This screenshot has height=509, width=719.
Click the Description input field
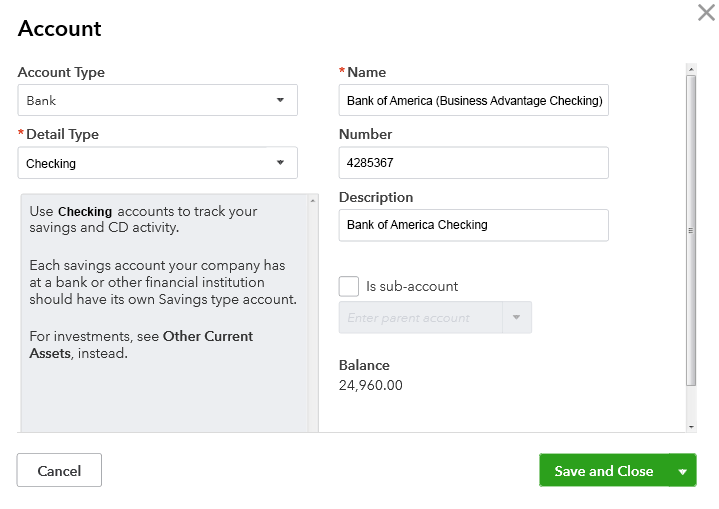pos(474,225)
